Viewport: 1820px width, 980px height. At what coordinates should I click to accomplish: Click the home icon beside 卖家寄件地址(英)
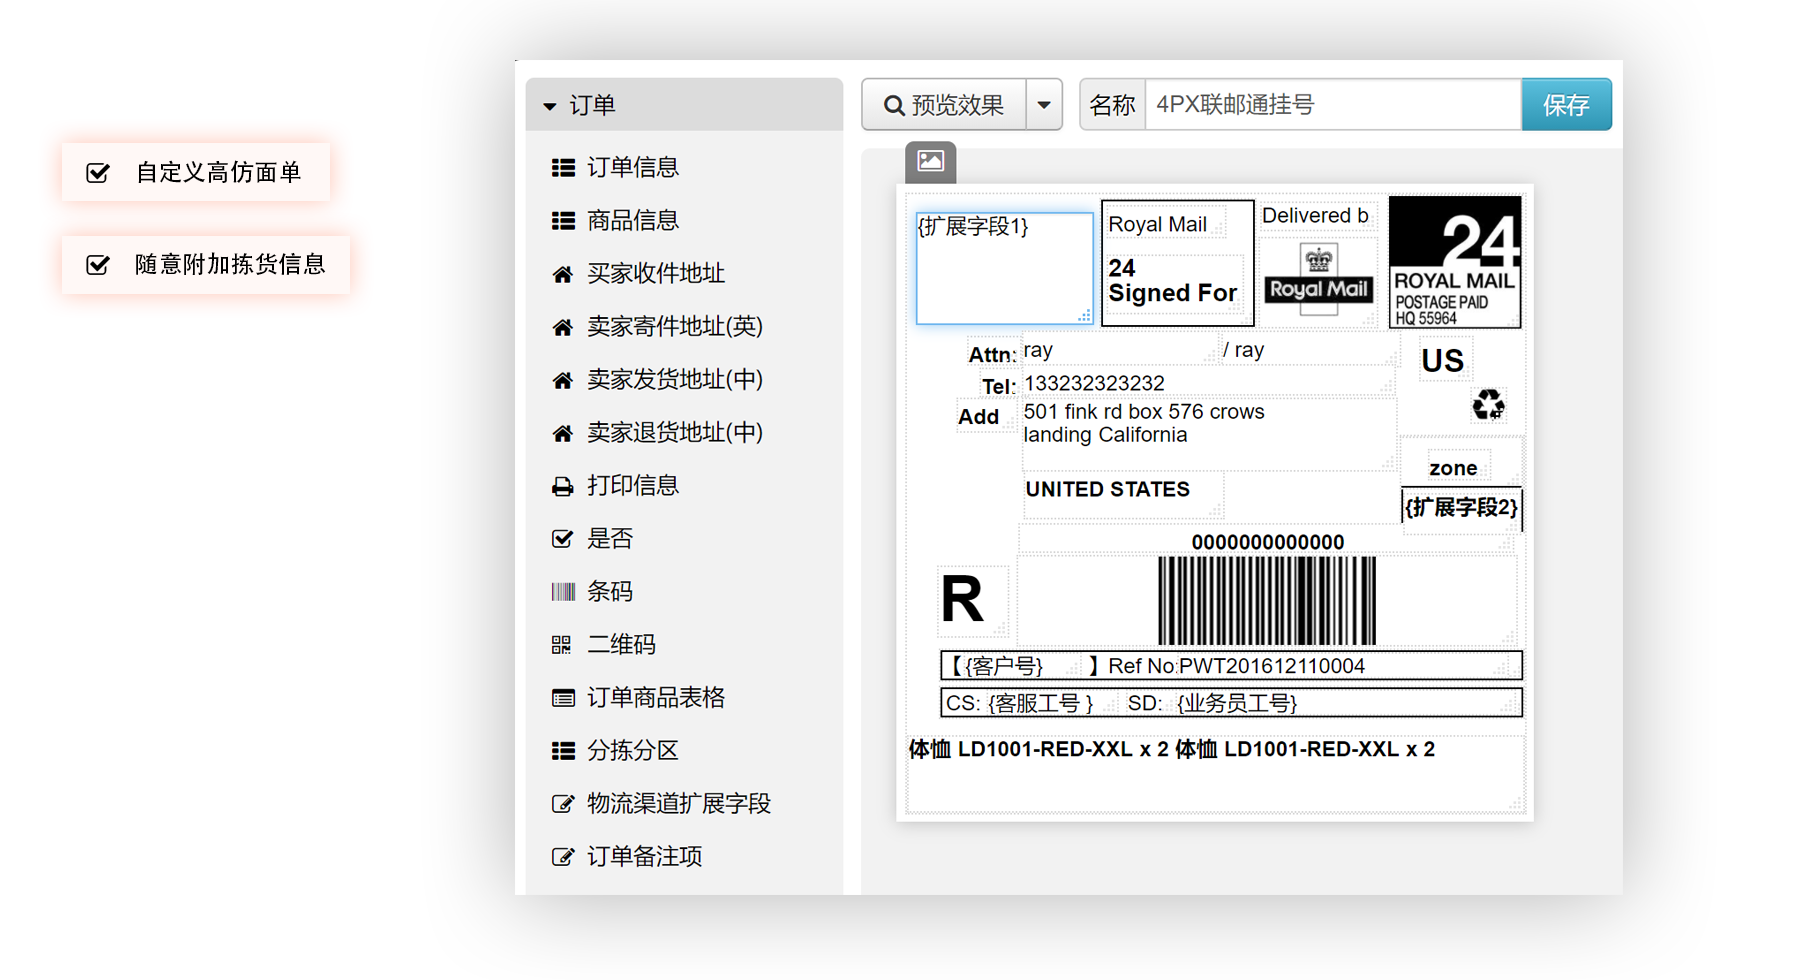tap(563, 327)
